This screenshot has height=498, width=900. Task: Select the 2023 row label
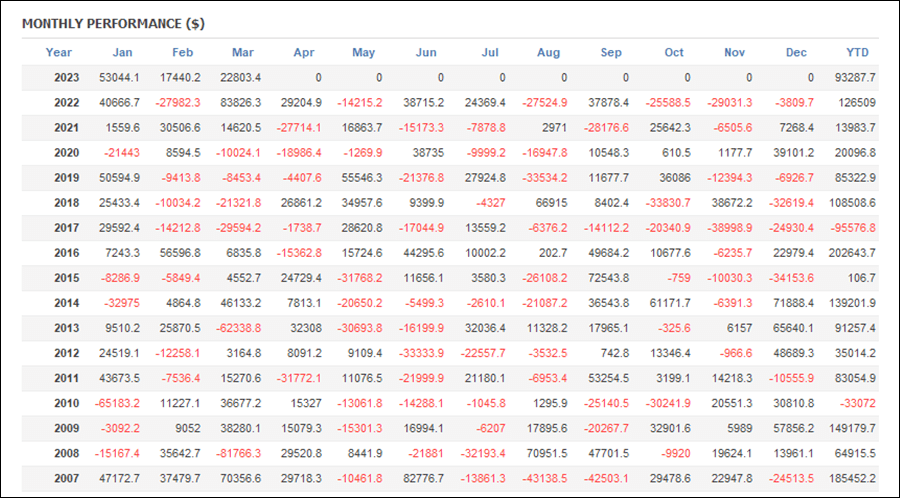(67, 77)
